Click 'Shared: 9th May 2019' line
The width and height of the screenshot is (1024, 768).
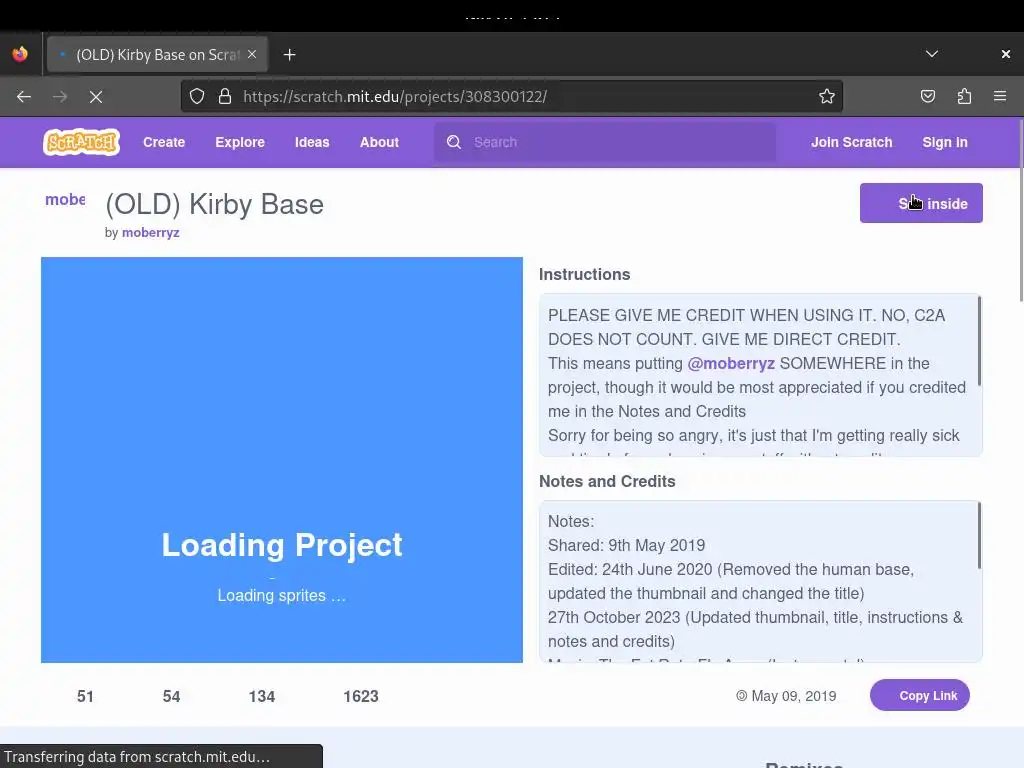[626, 545]
